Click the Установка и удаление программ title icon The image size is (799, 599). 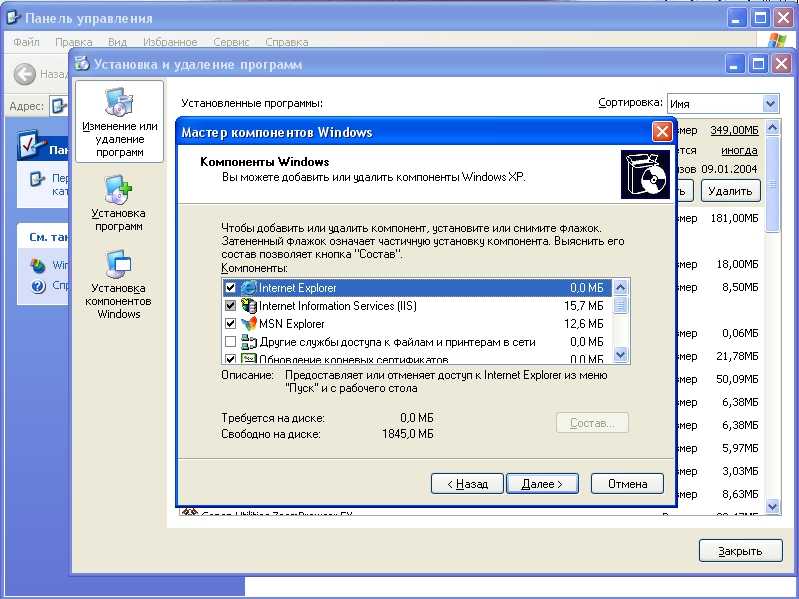(x=82, y=64)
